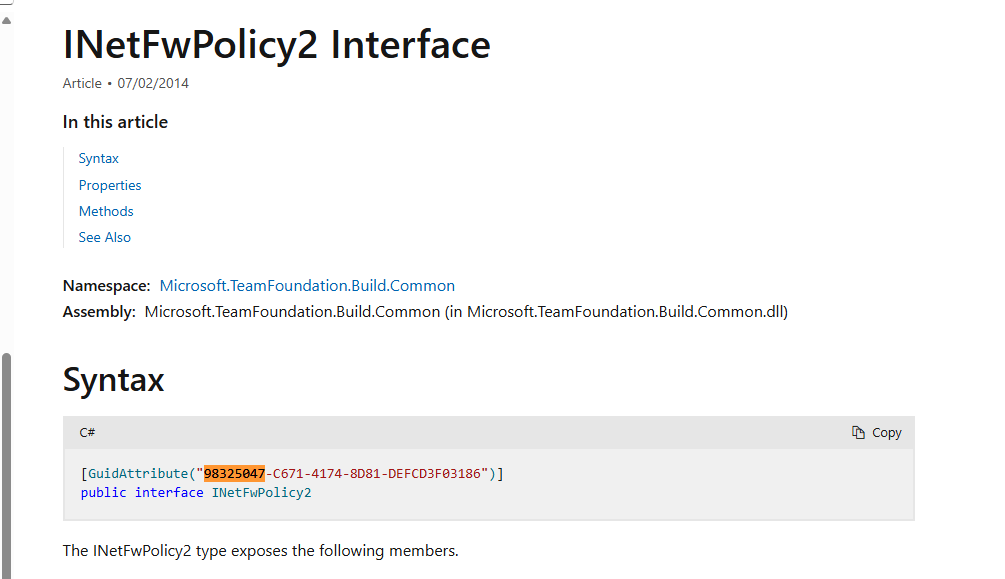Click the INetFwPolicy2 type name in the code

coord(262,492)
